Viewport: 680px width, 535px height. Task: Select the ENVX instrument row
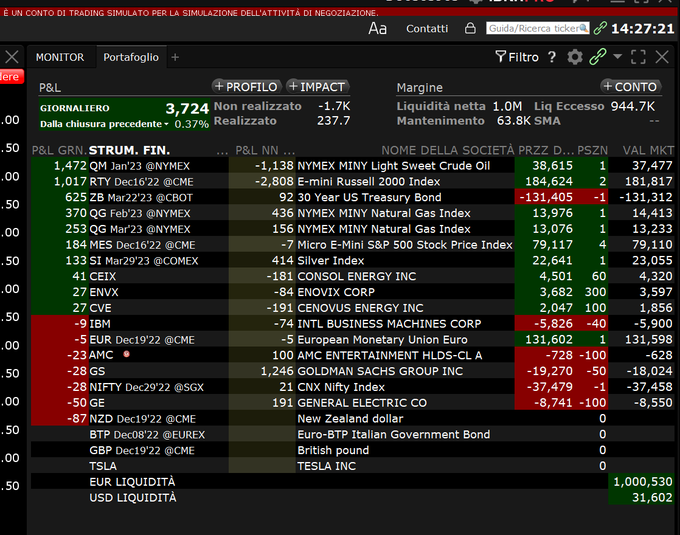point(353,292)
